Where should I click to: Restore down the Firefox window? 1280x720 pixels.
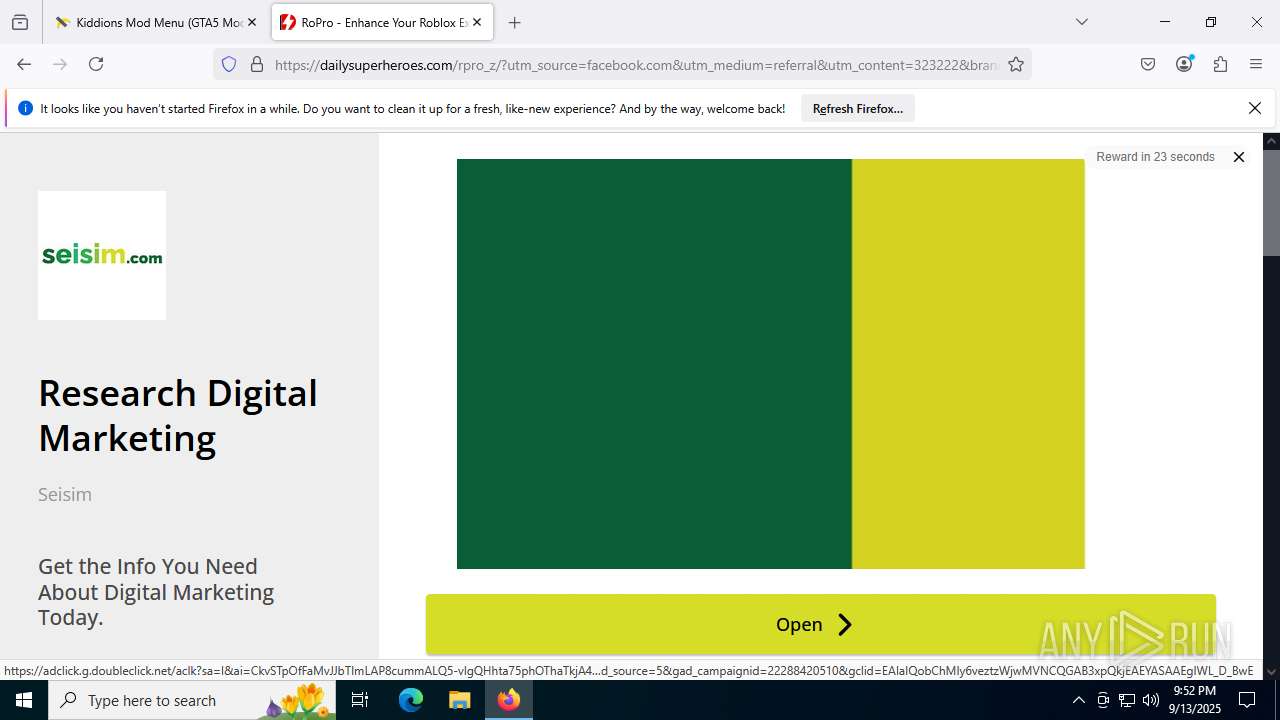tap(1211, 22)
